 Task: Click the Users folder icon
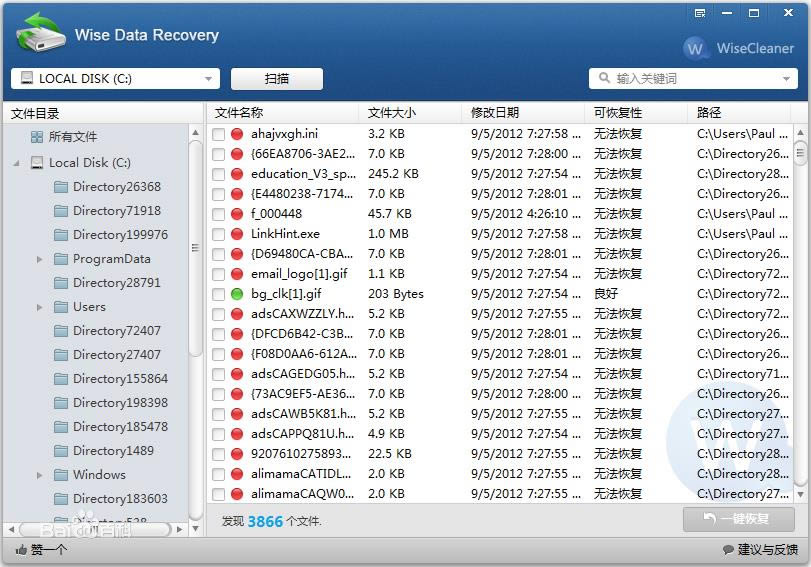tap(61, 307)
